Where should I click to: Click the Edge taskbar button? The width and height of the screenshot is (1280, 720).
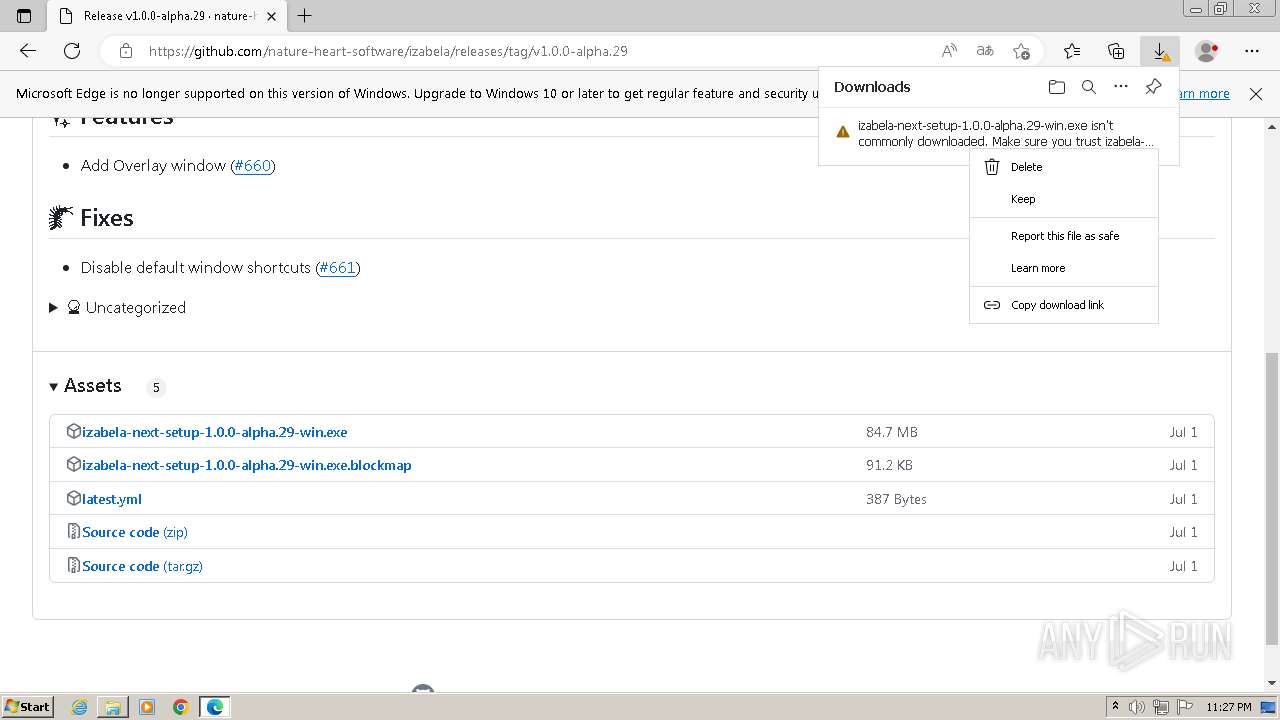point(215,707)
